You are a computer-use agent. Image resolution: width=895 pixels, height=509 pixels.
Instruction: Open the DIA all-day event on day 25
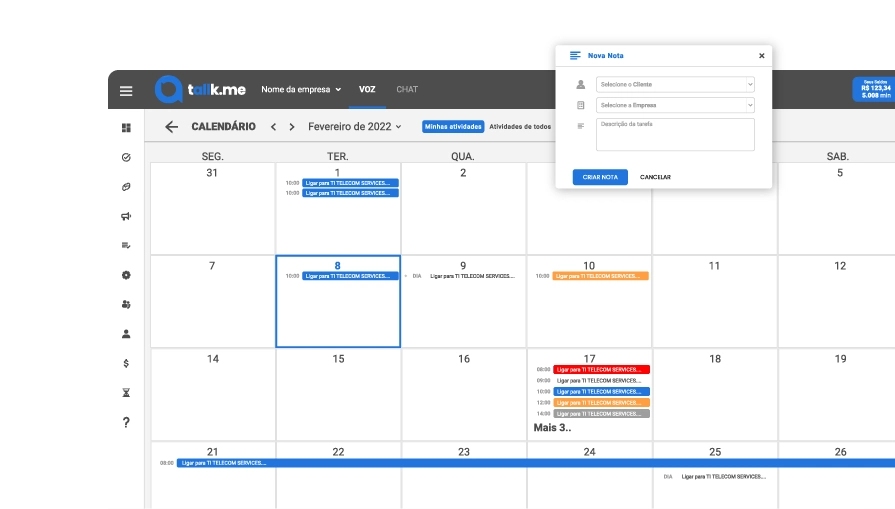[x=723, y=476]
